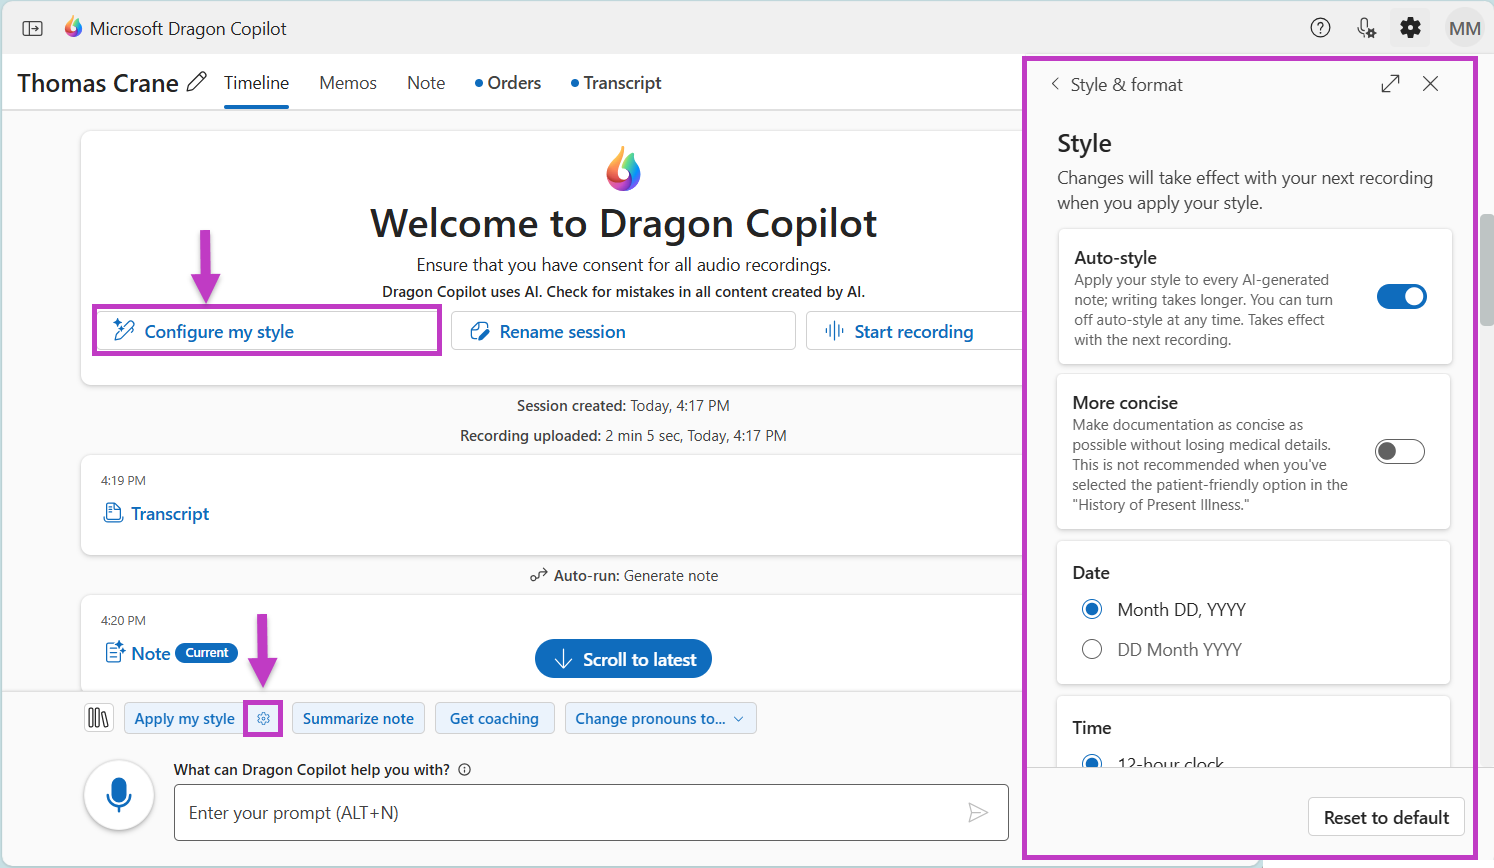Viewport: 1494px width, 868px height.
Task: Select Month DD, YYYY date format
Action: [1092, 609]
